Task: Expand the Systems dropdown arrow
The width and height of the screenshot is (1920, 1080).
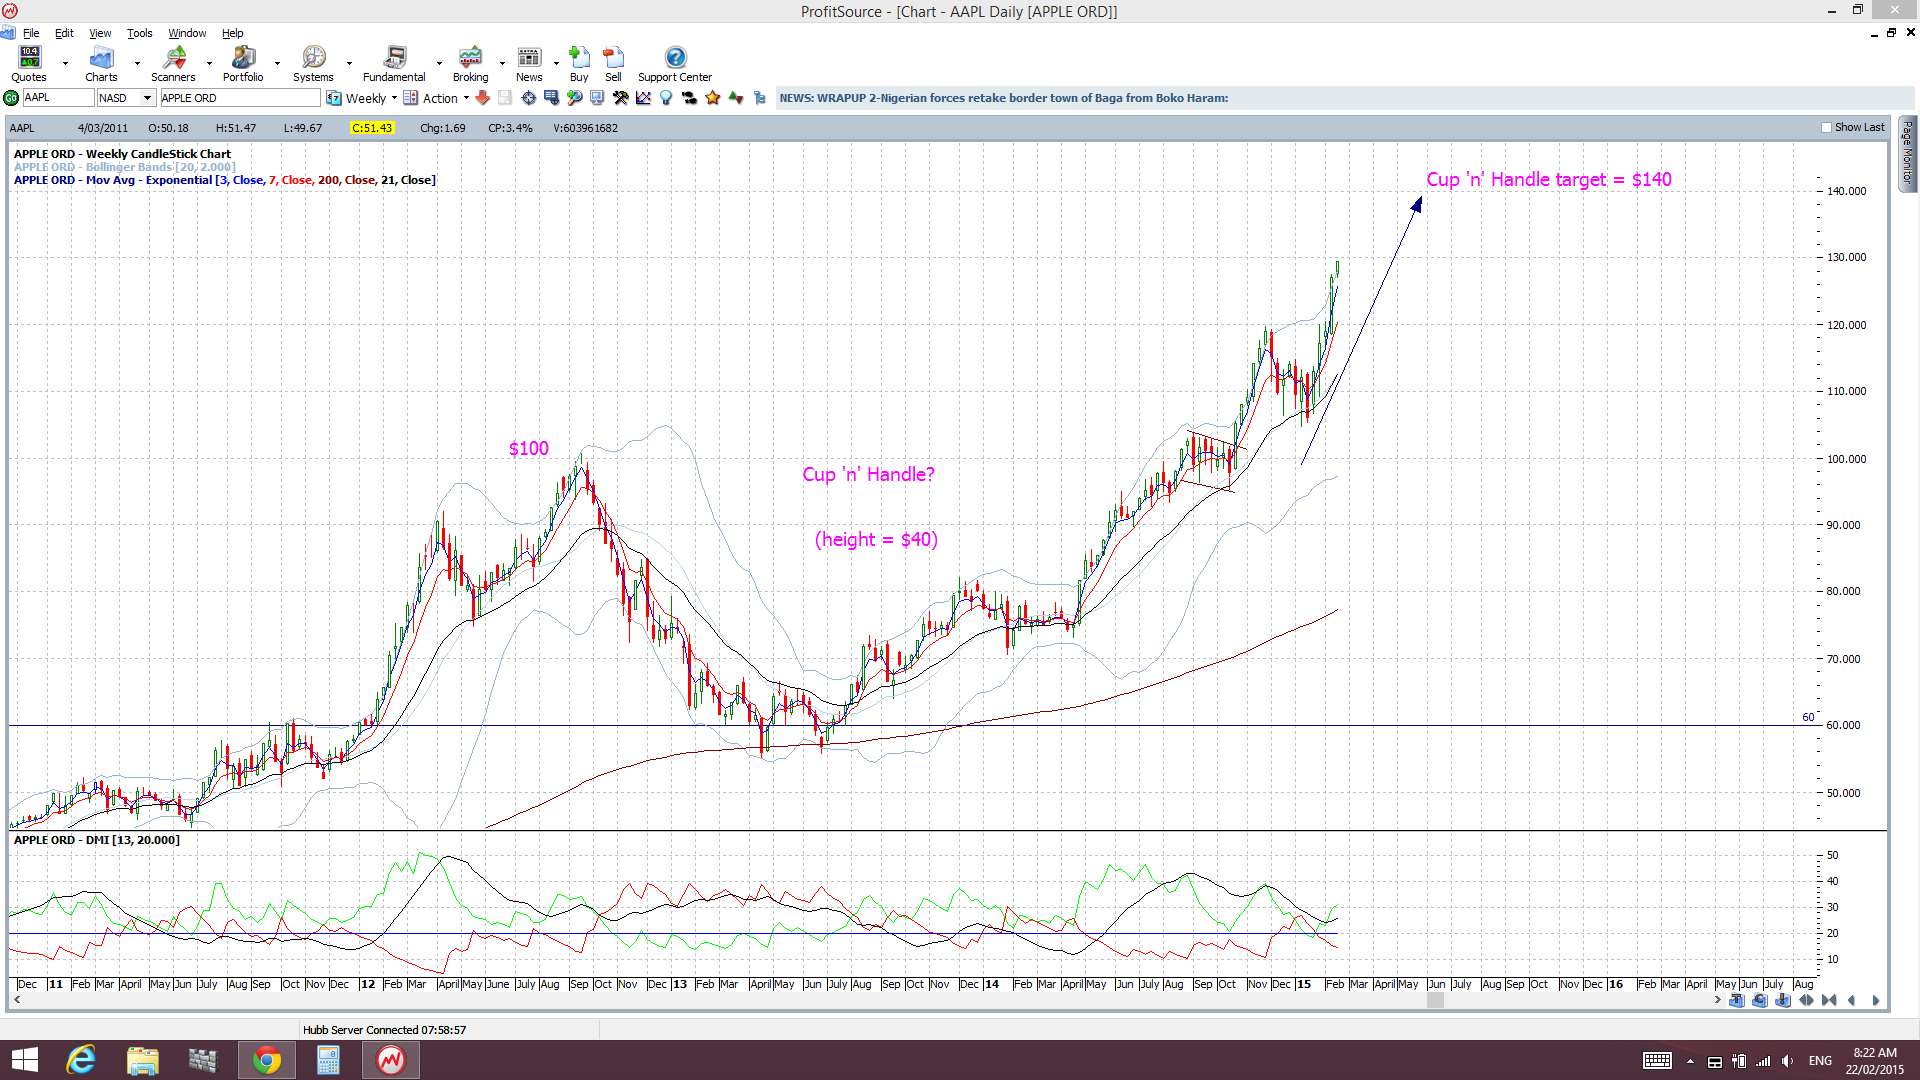Action: click(349, 63)
